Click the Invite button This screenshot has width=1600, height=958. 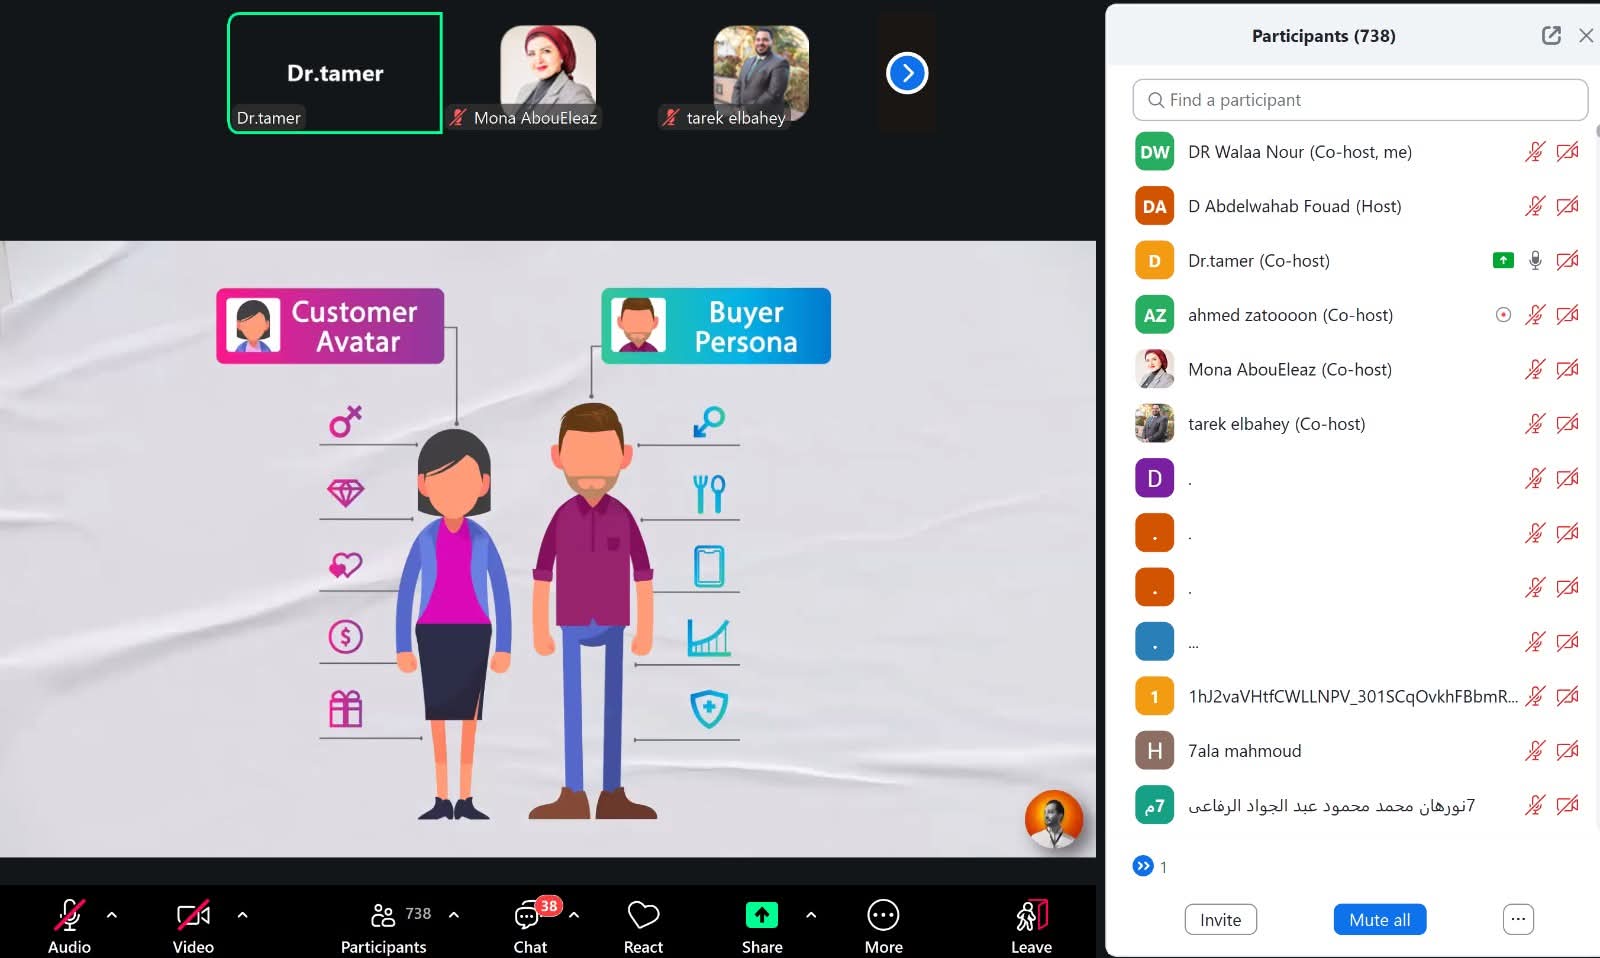(x=1220, y=920)
